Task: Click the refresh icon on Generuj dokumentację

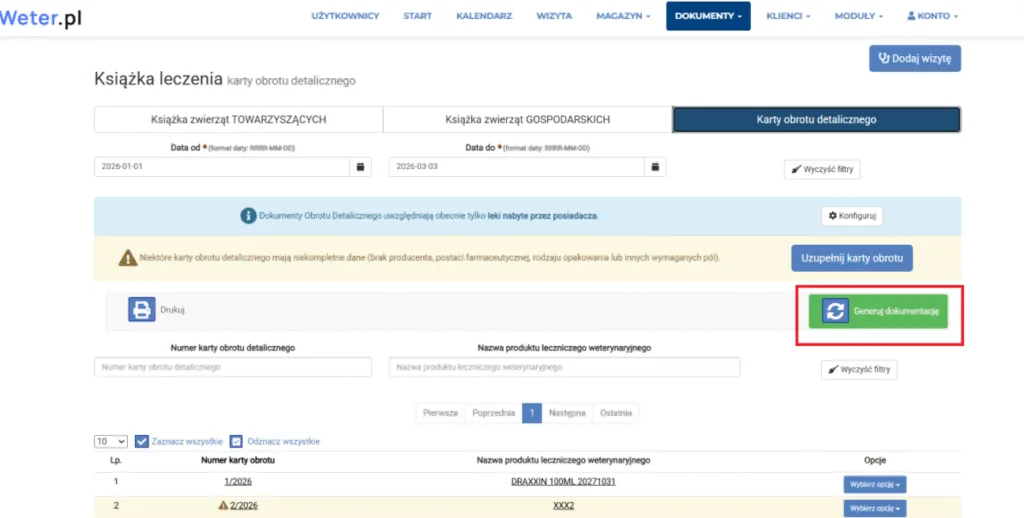Action: coord(835,312)
